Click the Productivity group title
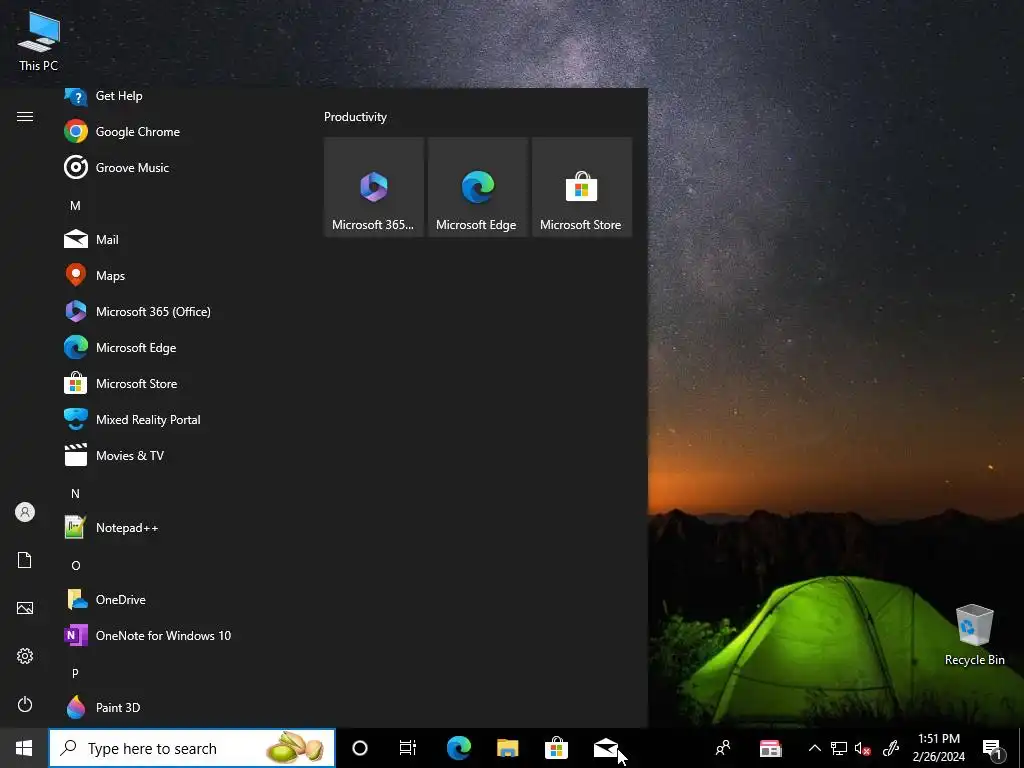This screenshot has height=768, width=1024. click(x=355, y=117)
